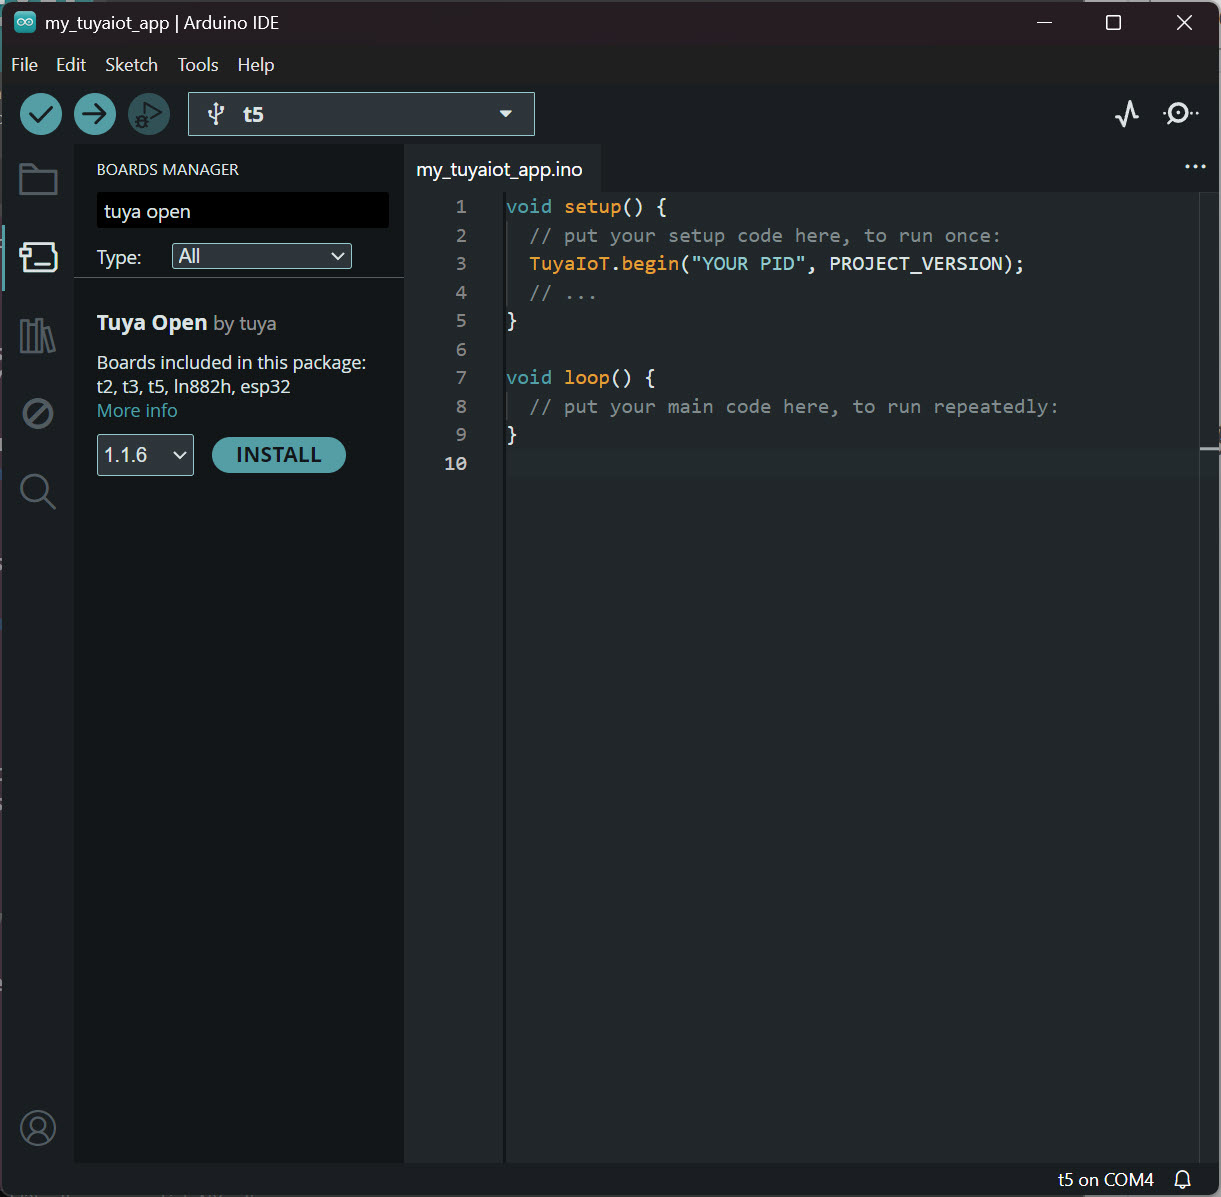Screen dimensions: 1221x1197
Task: Open the t5 board selector dropdown
Action: pyautogui.click(x=360, y=113)
